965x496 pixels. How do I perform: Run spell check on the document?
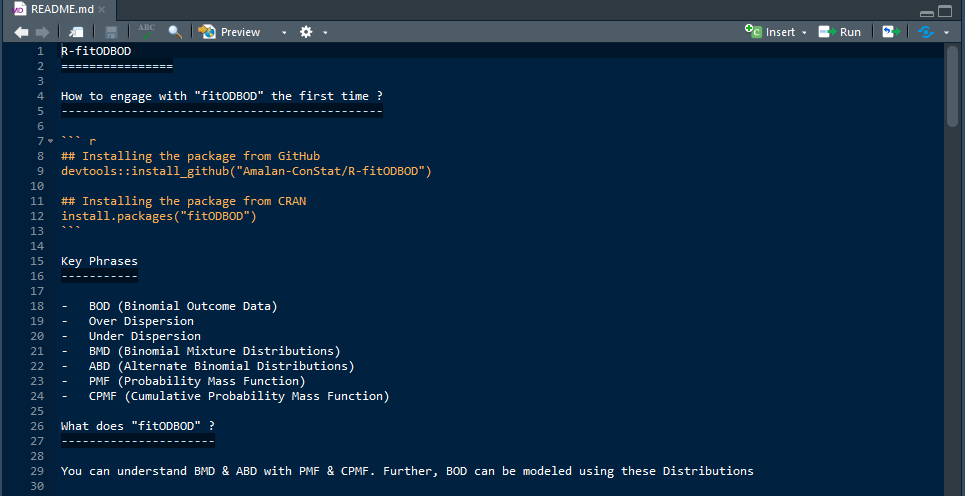pyautogui.click(x=146, y=32)
